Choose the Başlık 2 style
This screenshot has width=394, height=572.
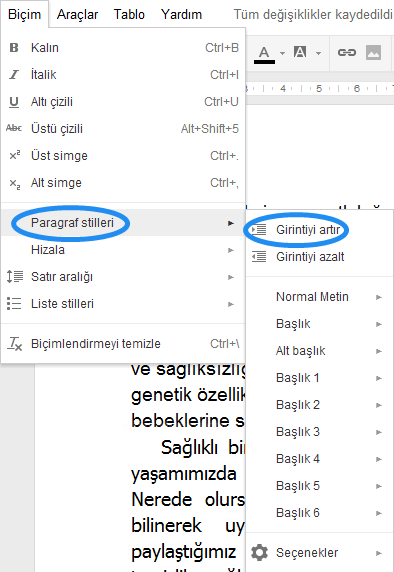320,405
